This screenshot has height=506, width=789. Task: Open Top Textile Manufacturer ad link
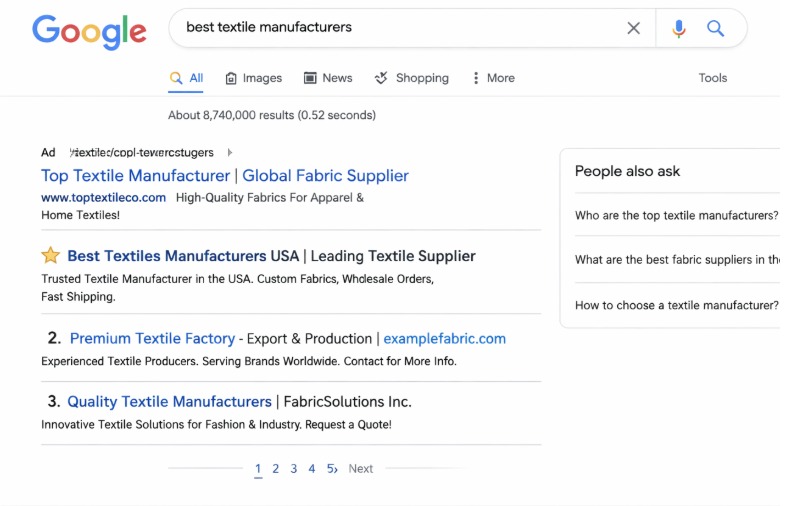click(225, 176)
